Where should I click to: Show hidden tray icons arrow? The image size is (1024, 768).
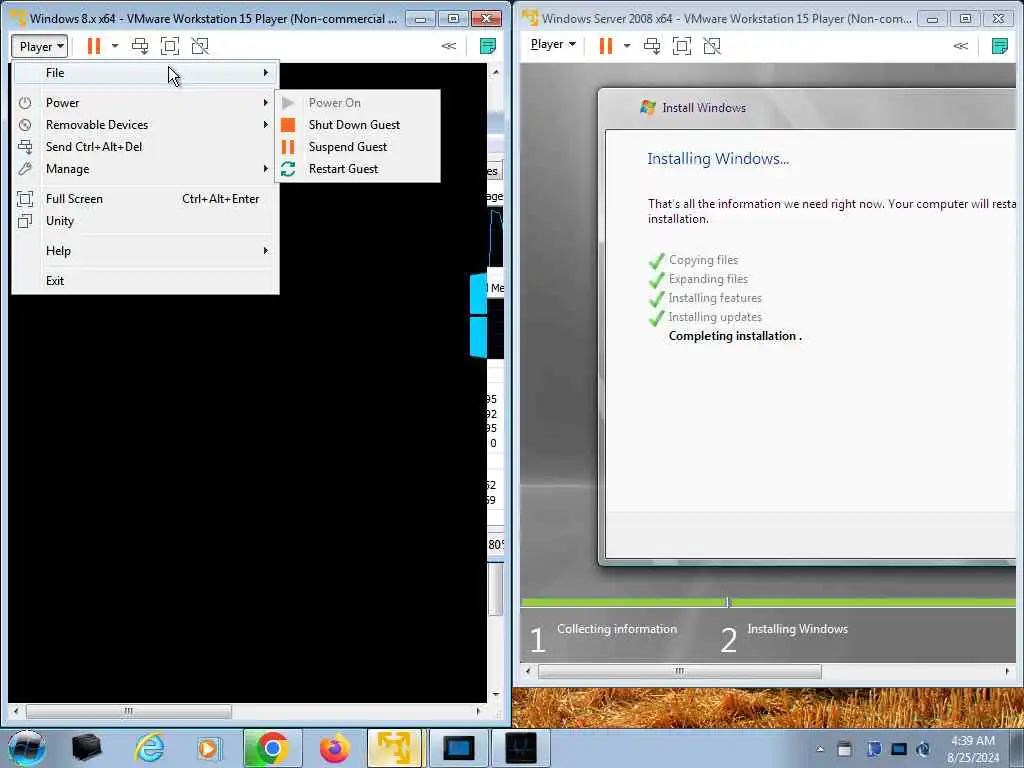820,749
